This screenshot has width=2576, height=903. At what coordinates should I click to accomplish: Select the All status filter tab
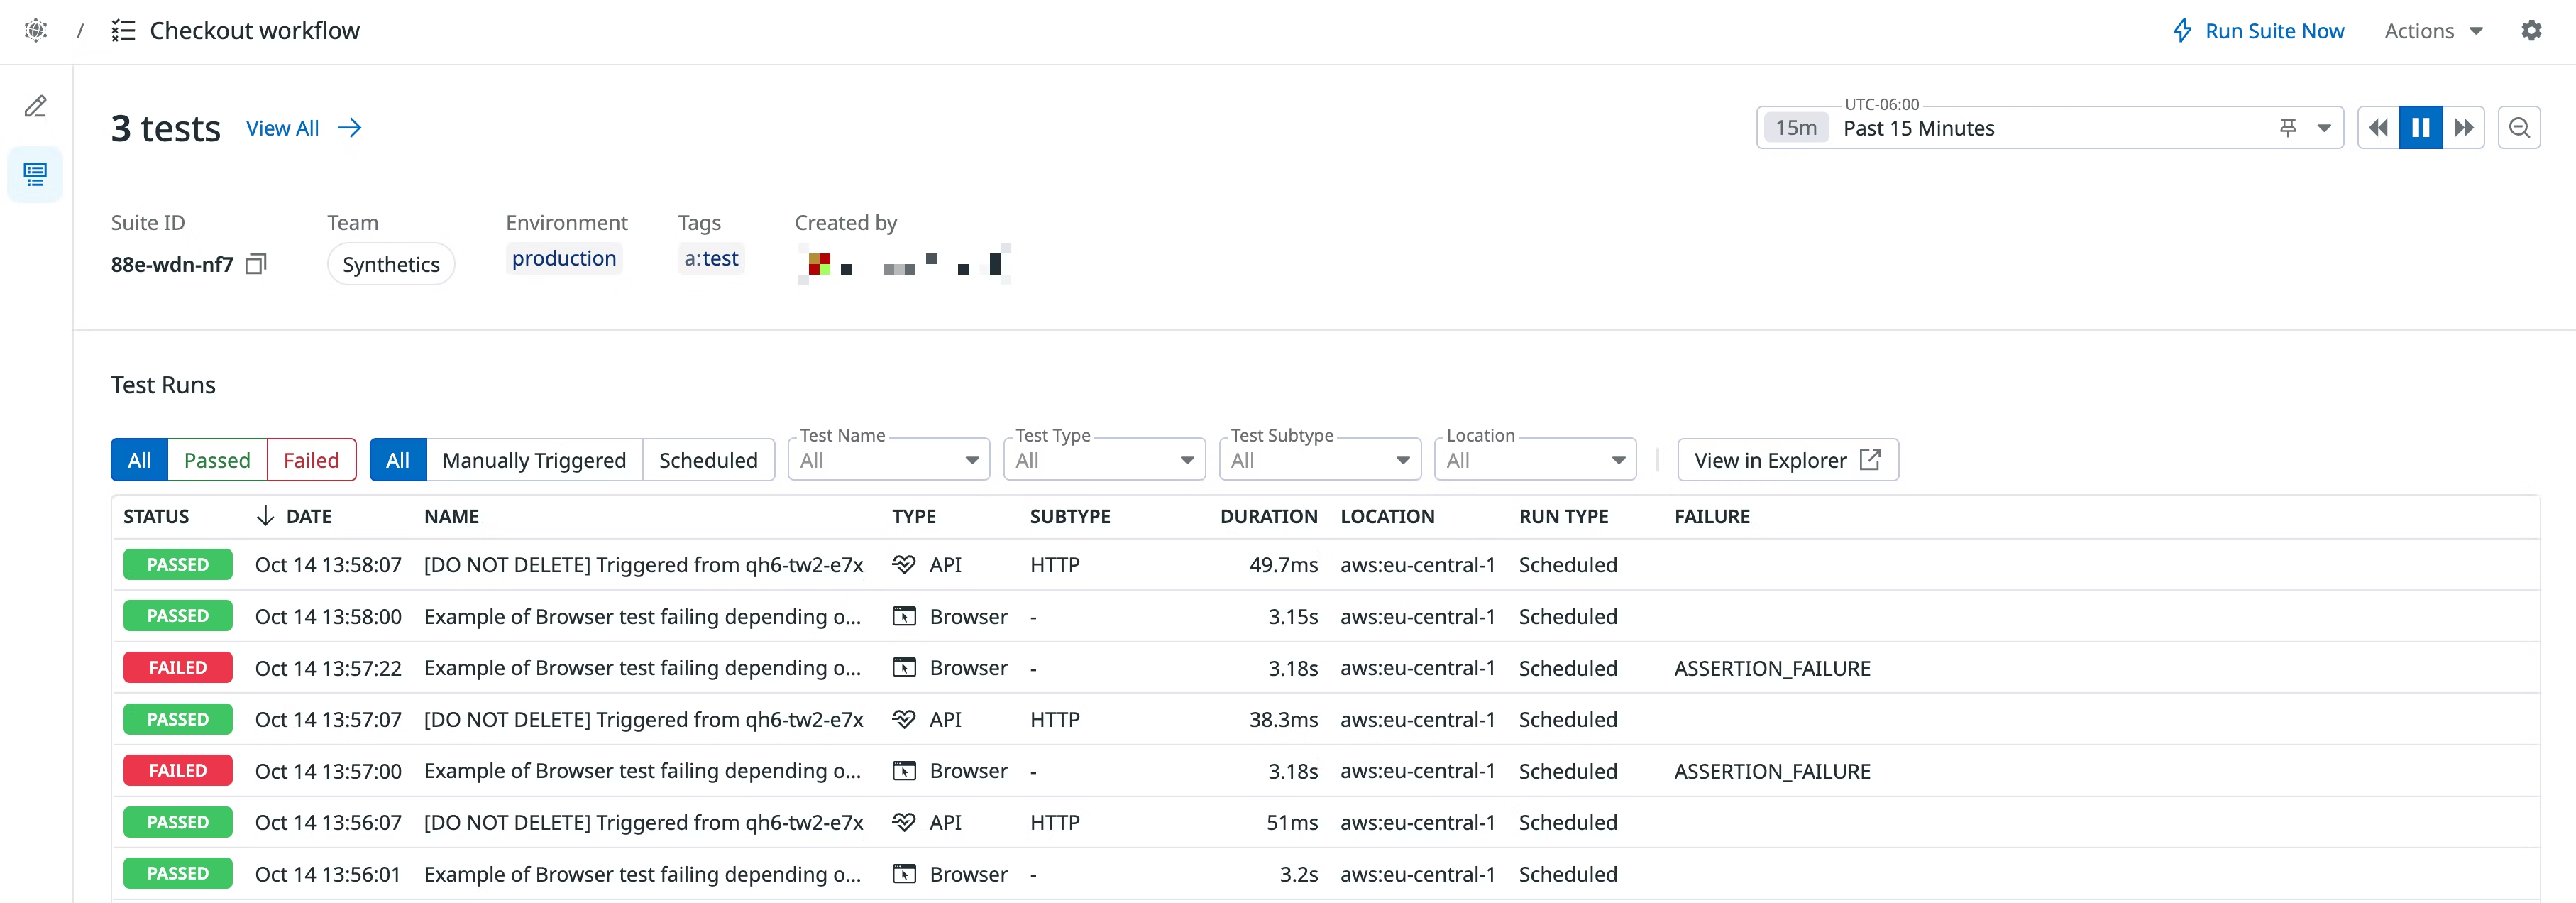(138, 459)
